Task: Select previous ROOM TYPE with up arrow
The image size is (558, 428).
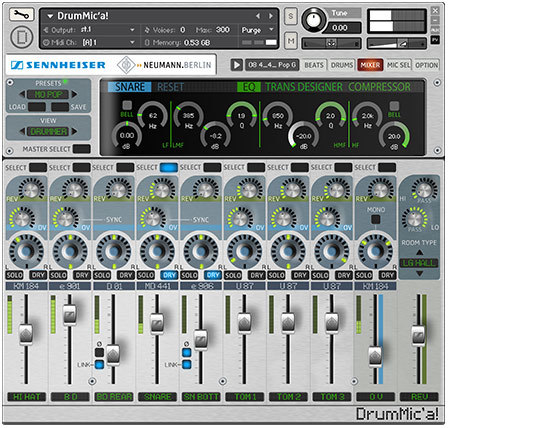Action: 420,252
